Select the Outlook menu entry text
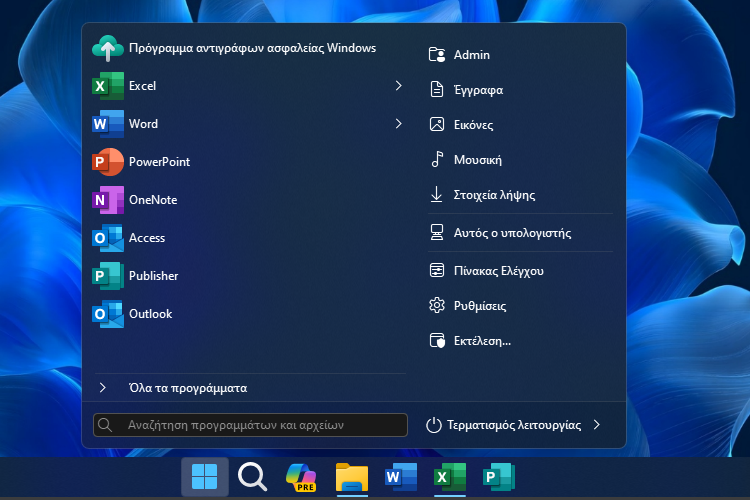The height and width of the screenshot is (500, 750). tap(150, 313)
